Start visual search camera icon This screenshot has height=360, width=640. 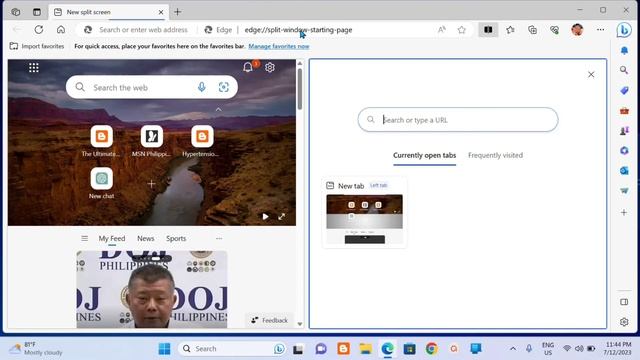224,87
